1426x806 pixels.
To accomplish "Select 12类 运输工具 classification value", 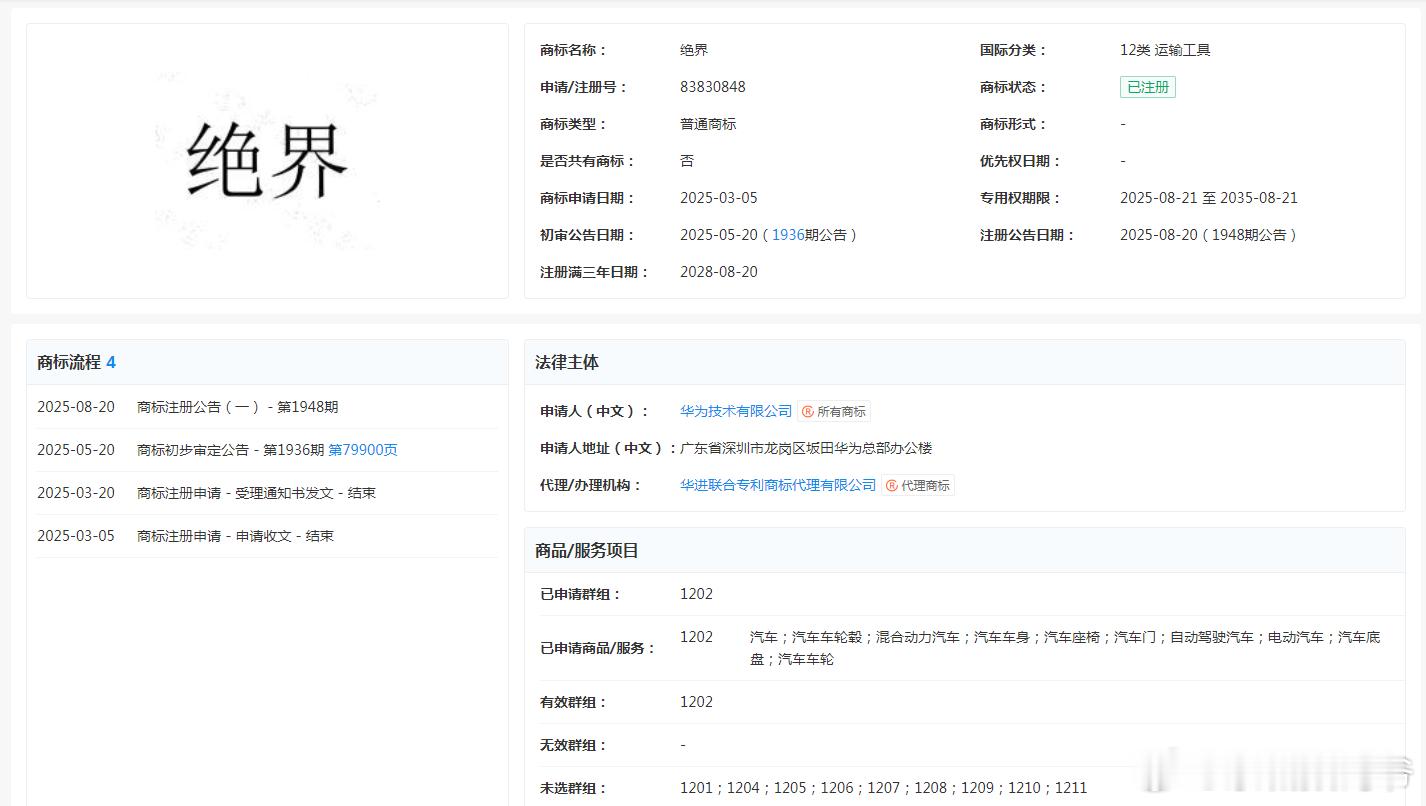I will (x=1165, y=50).
